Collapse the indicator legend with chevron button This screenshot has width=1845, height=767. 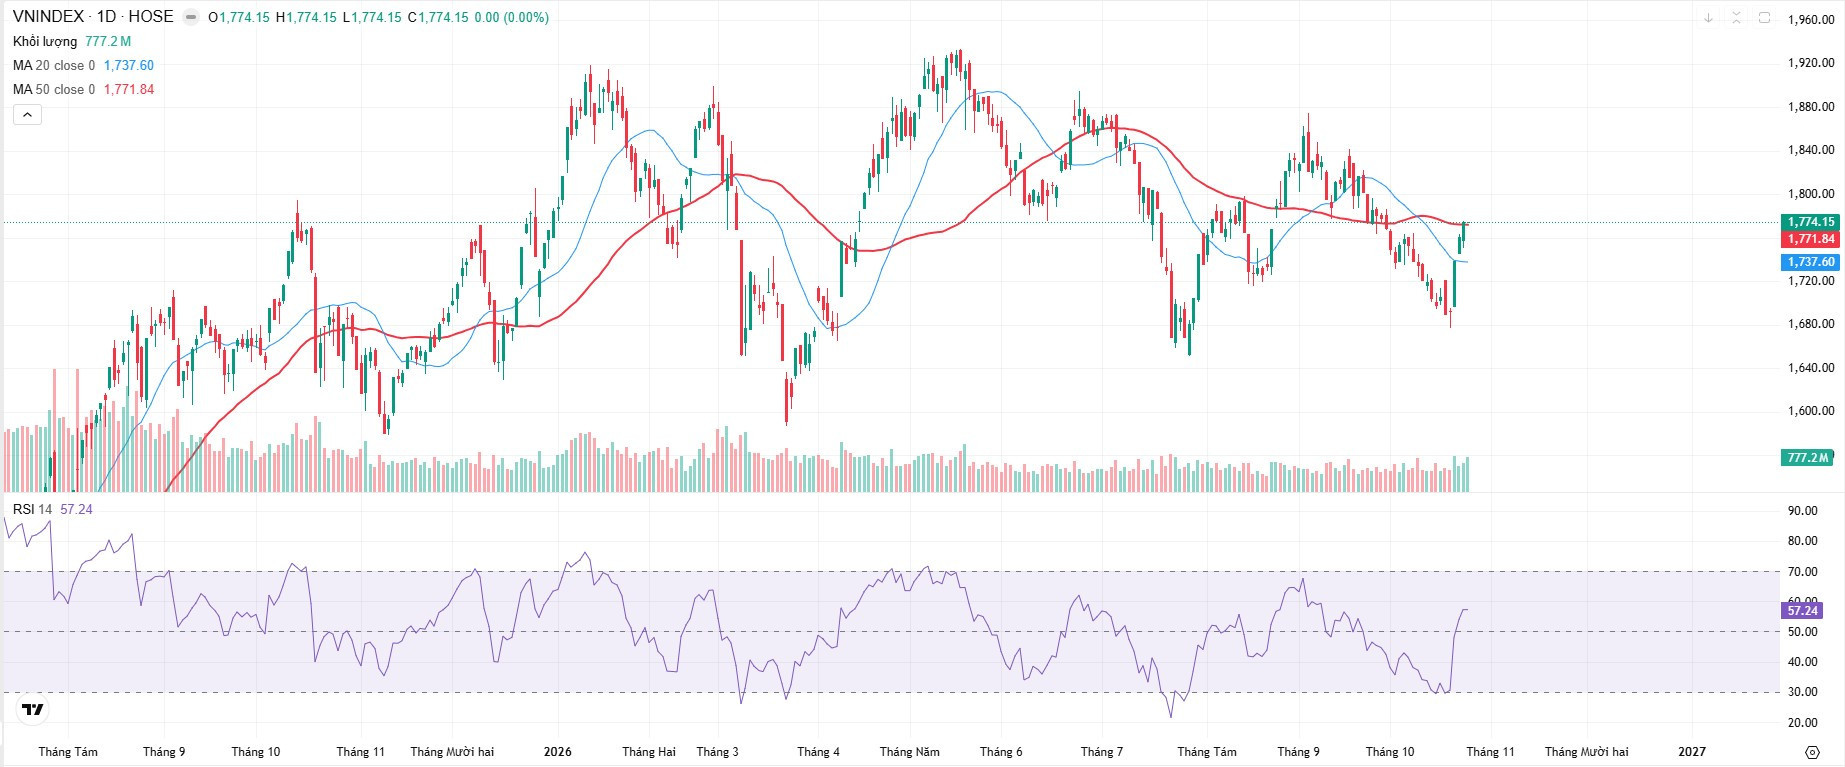point(27,115)
